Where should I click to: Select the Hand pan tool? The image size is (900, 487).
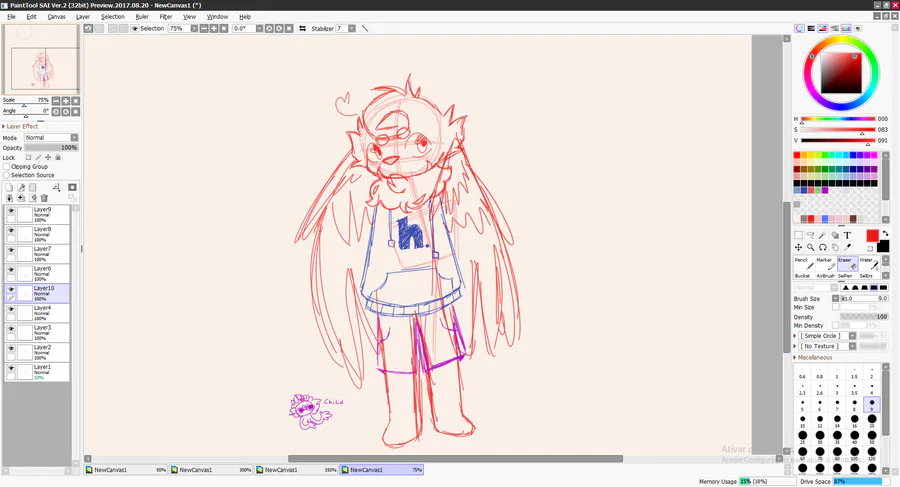click(835, 247)
